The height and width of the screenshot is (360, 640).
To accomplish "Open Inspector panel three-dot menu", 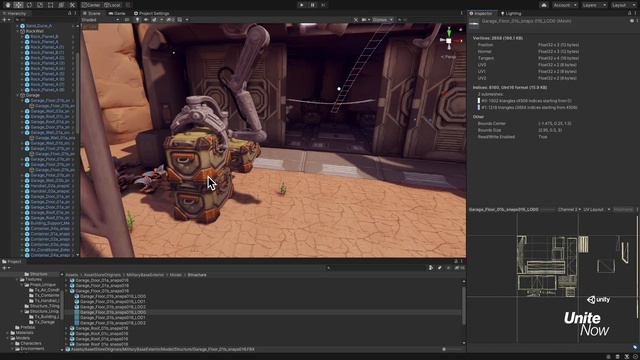I will [636, 13].
